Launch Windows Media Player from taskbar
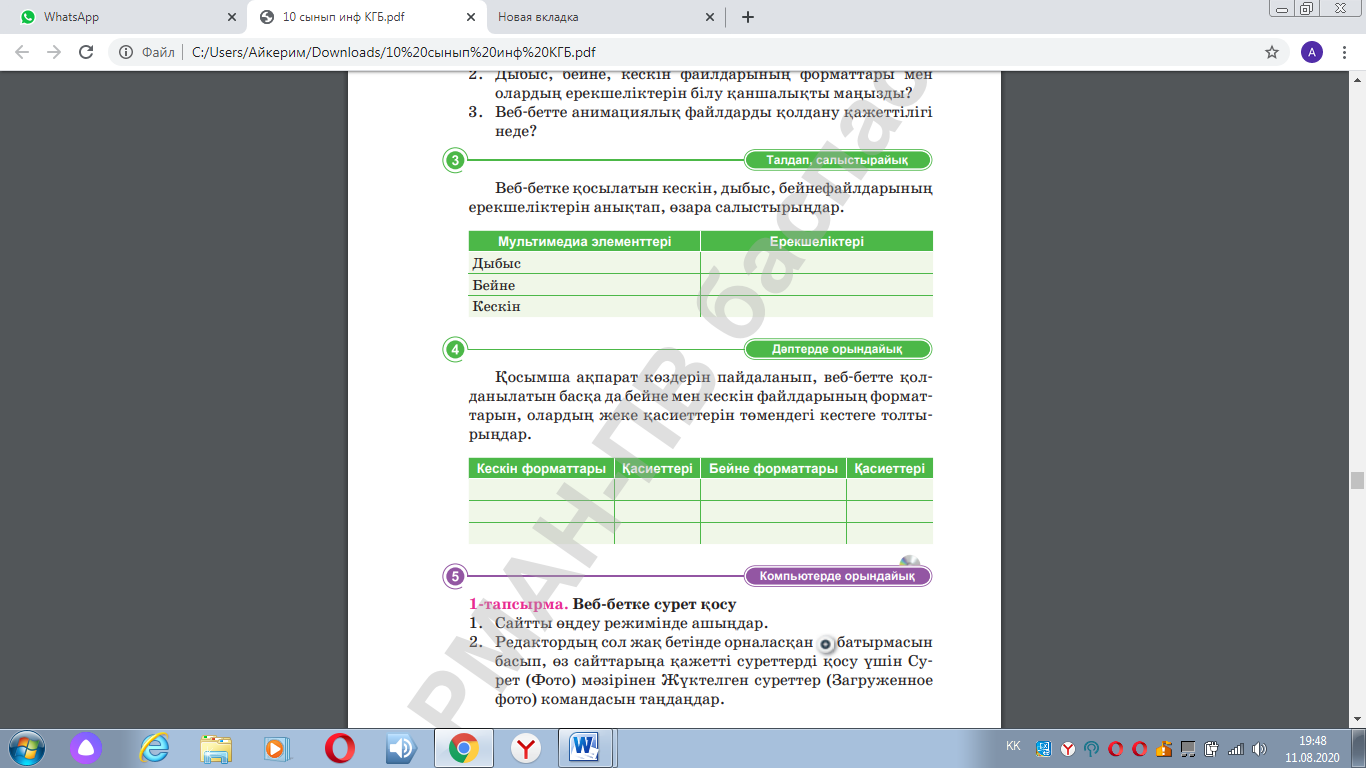Viewport: 1366px width, 768px height. (x=276, y=747)
